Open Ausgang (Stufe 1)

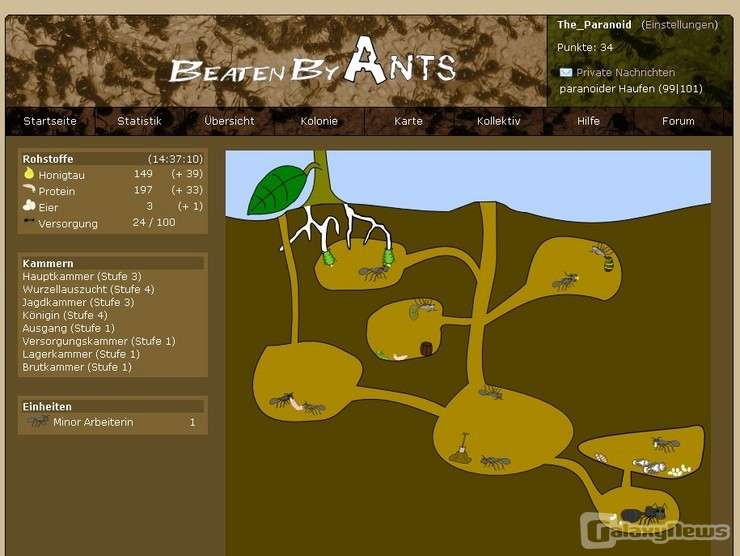[x=68, y=328]
